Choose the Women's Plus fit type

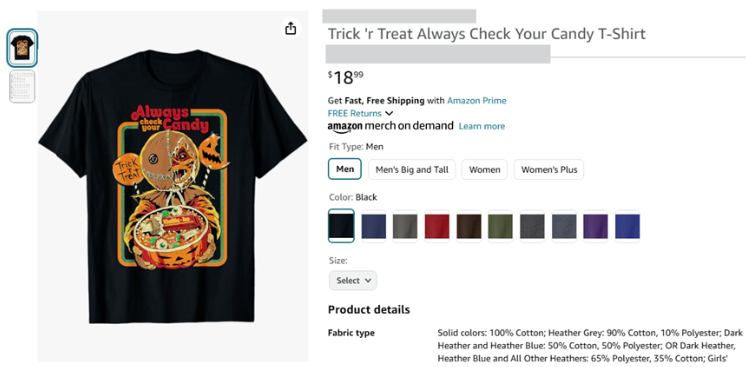(x=549, y=169)
